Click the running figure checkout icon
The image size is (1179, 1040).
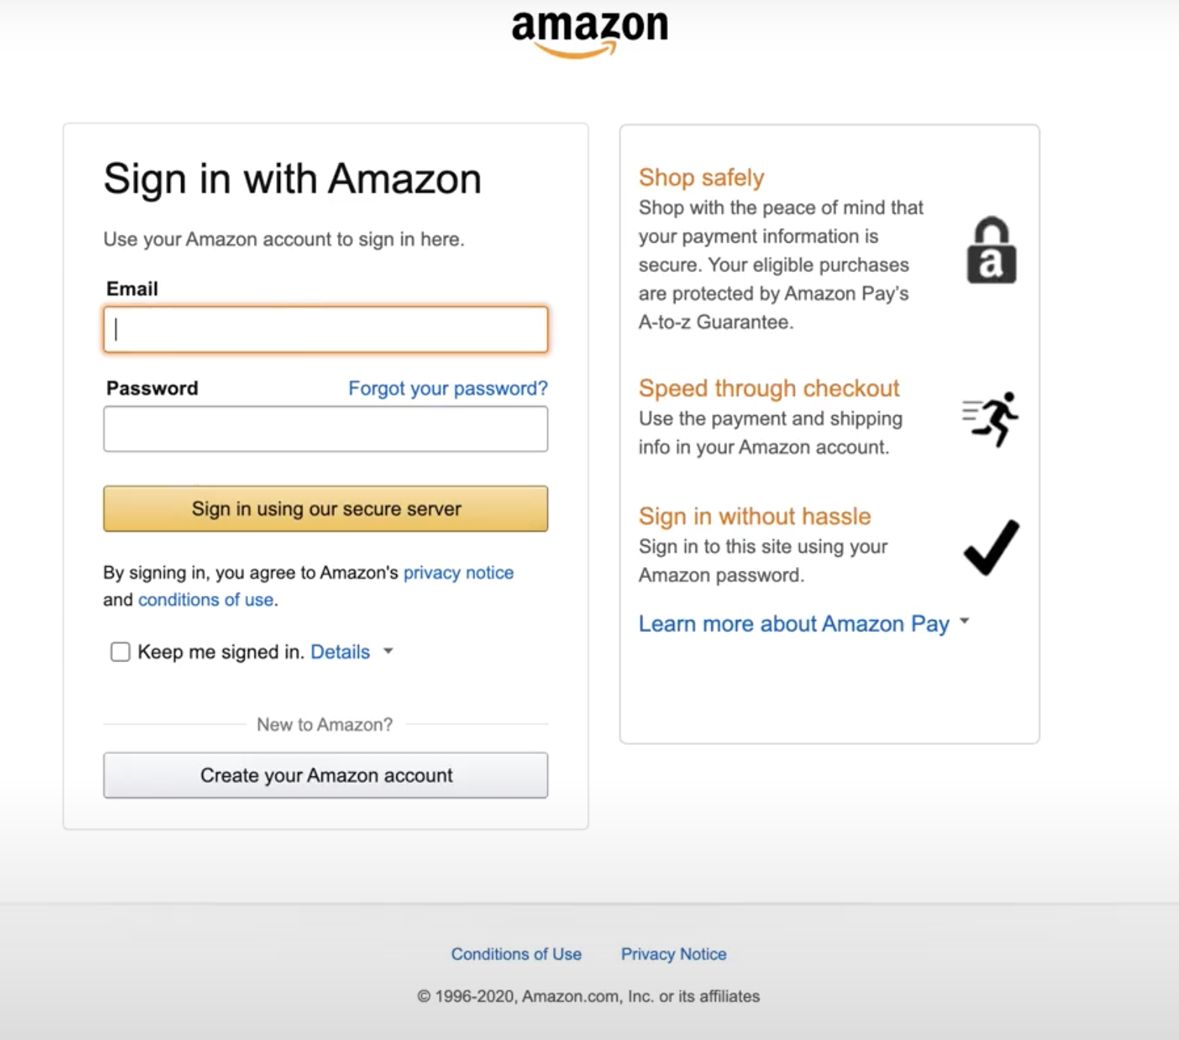click(991, 418)
